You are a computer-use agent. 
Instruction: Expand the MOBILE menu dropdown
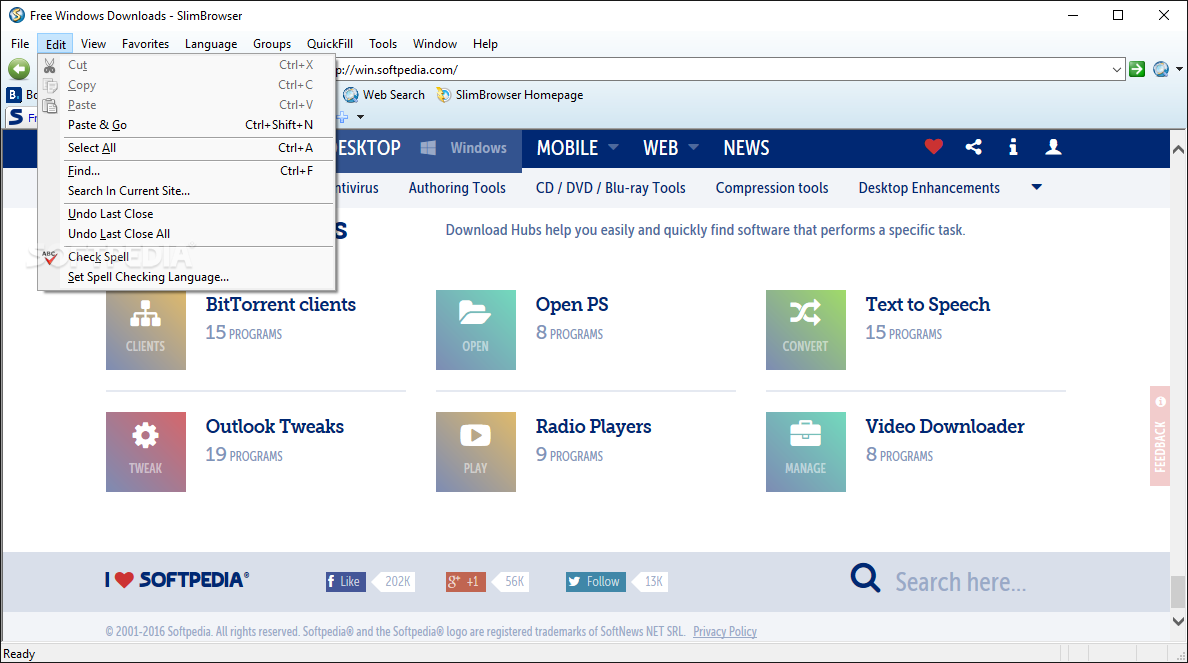(x=613, y=147)
